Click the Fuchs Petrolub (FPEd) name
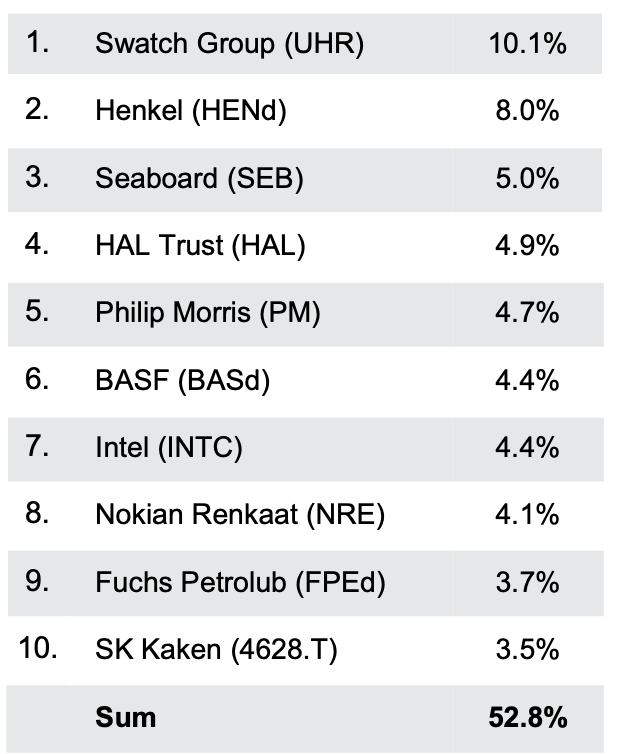Image resolution: width=618 pixels, height=754 pixels. pyautogui.click(x=240, y=582)
